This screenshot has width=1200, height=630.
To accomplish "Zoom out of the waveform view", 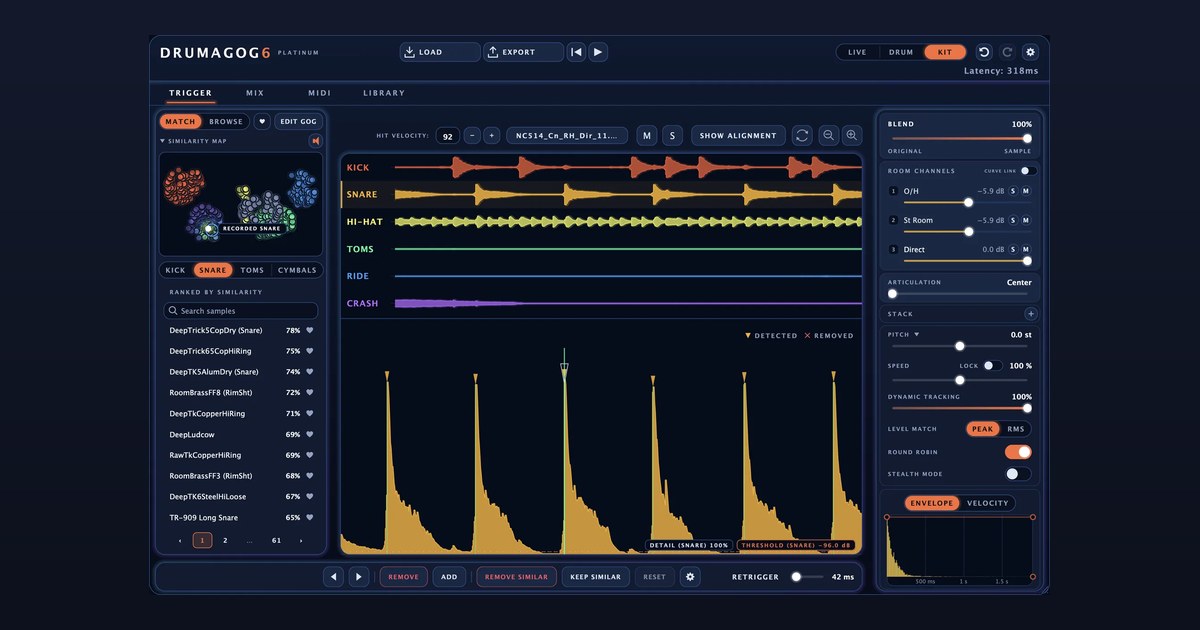I will point(829,135).
